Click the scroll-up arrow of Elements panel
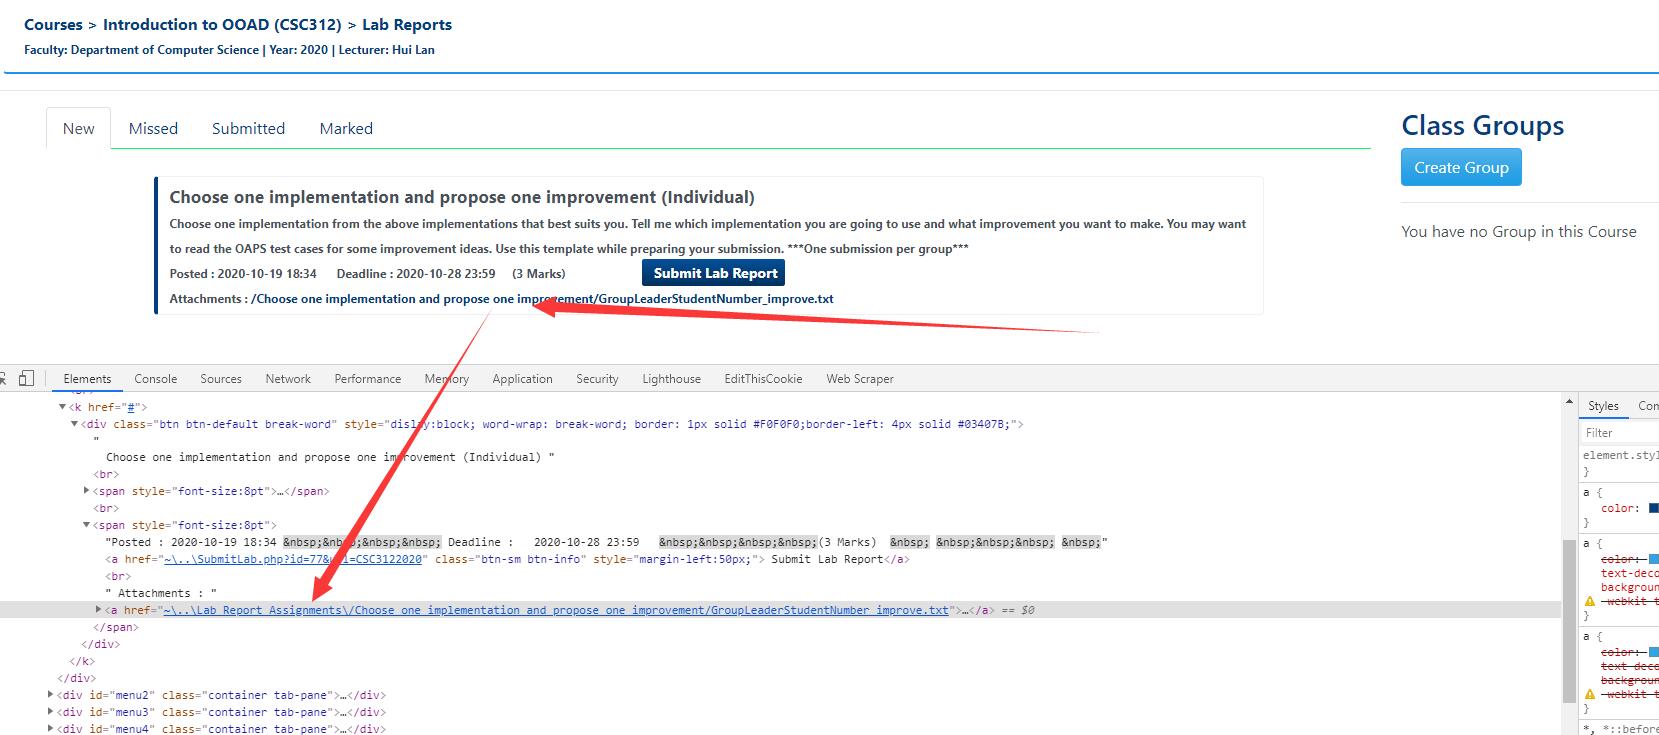This screenshot has width=1659, height=735. click(x=1568, y=402)
